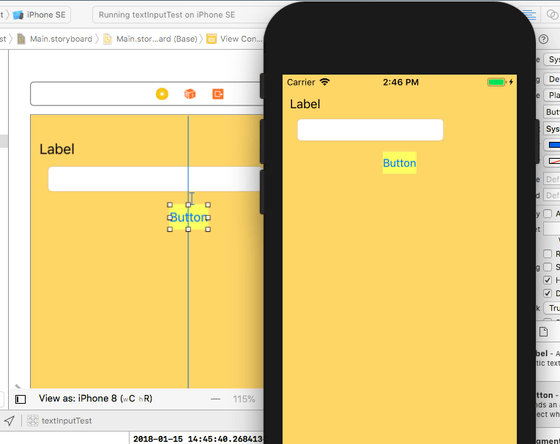This screenshot has height=444, width=560.
Task: Show the assistant editor overlapping circles icon
Action: coord(553,15)
